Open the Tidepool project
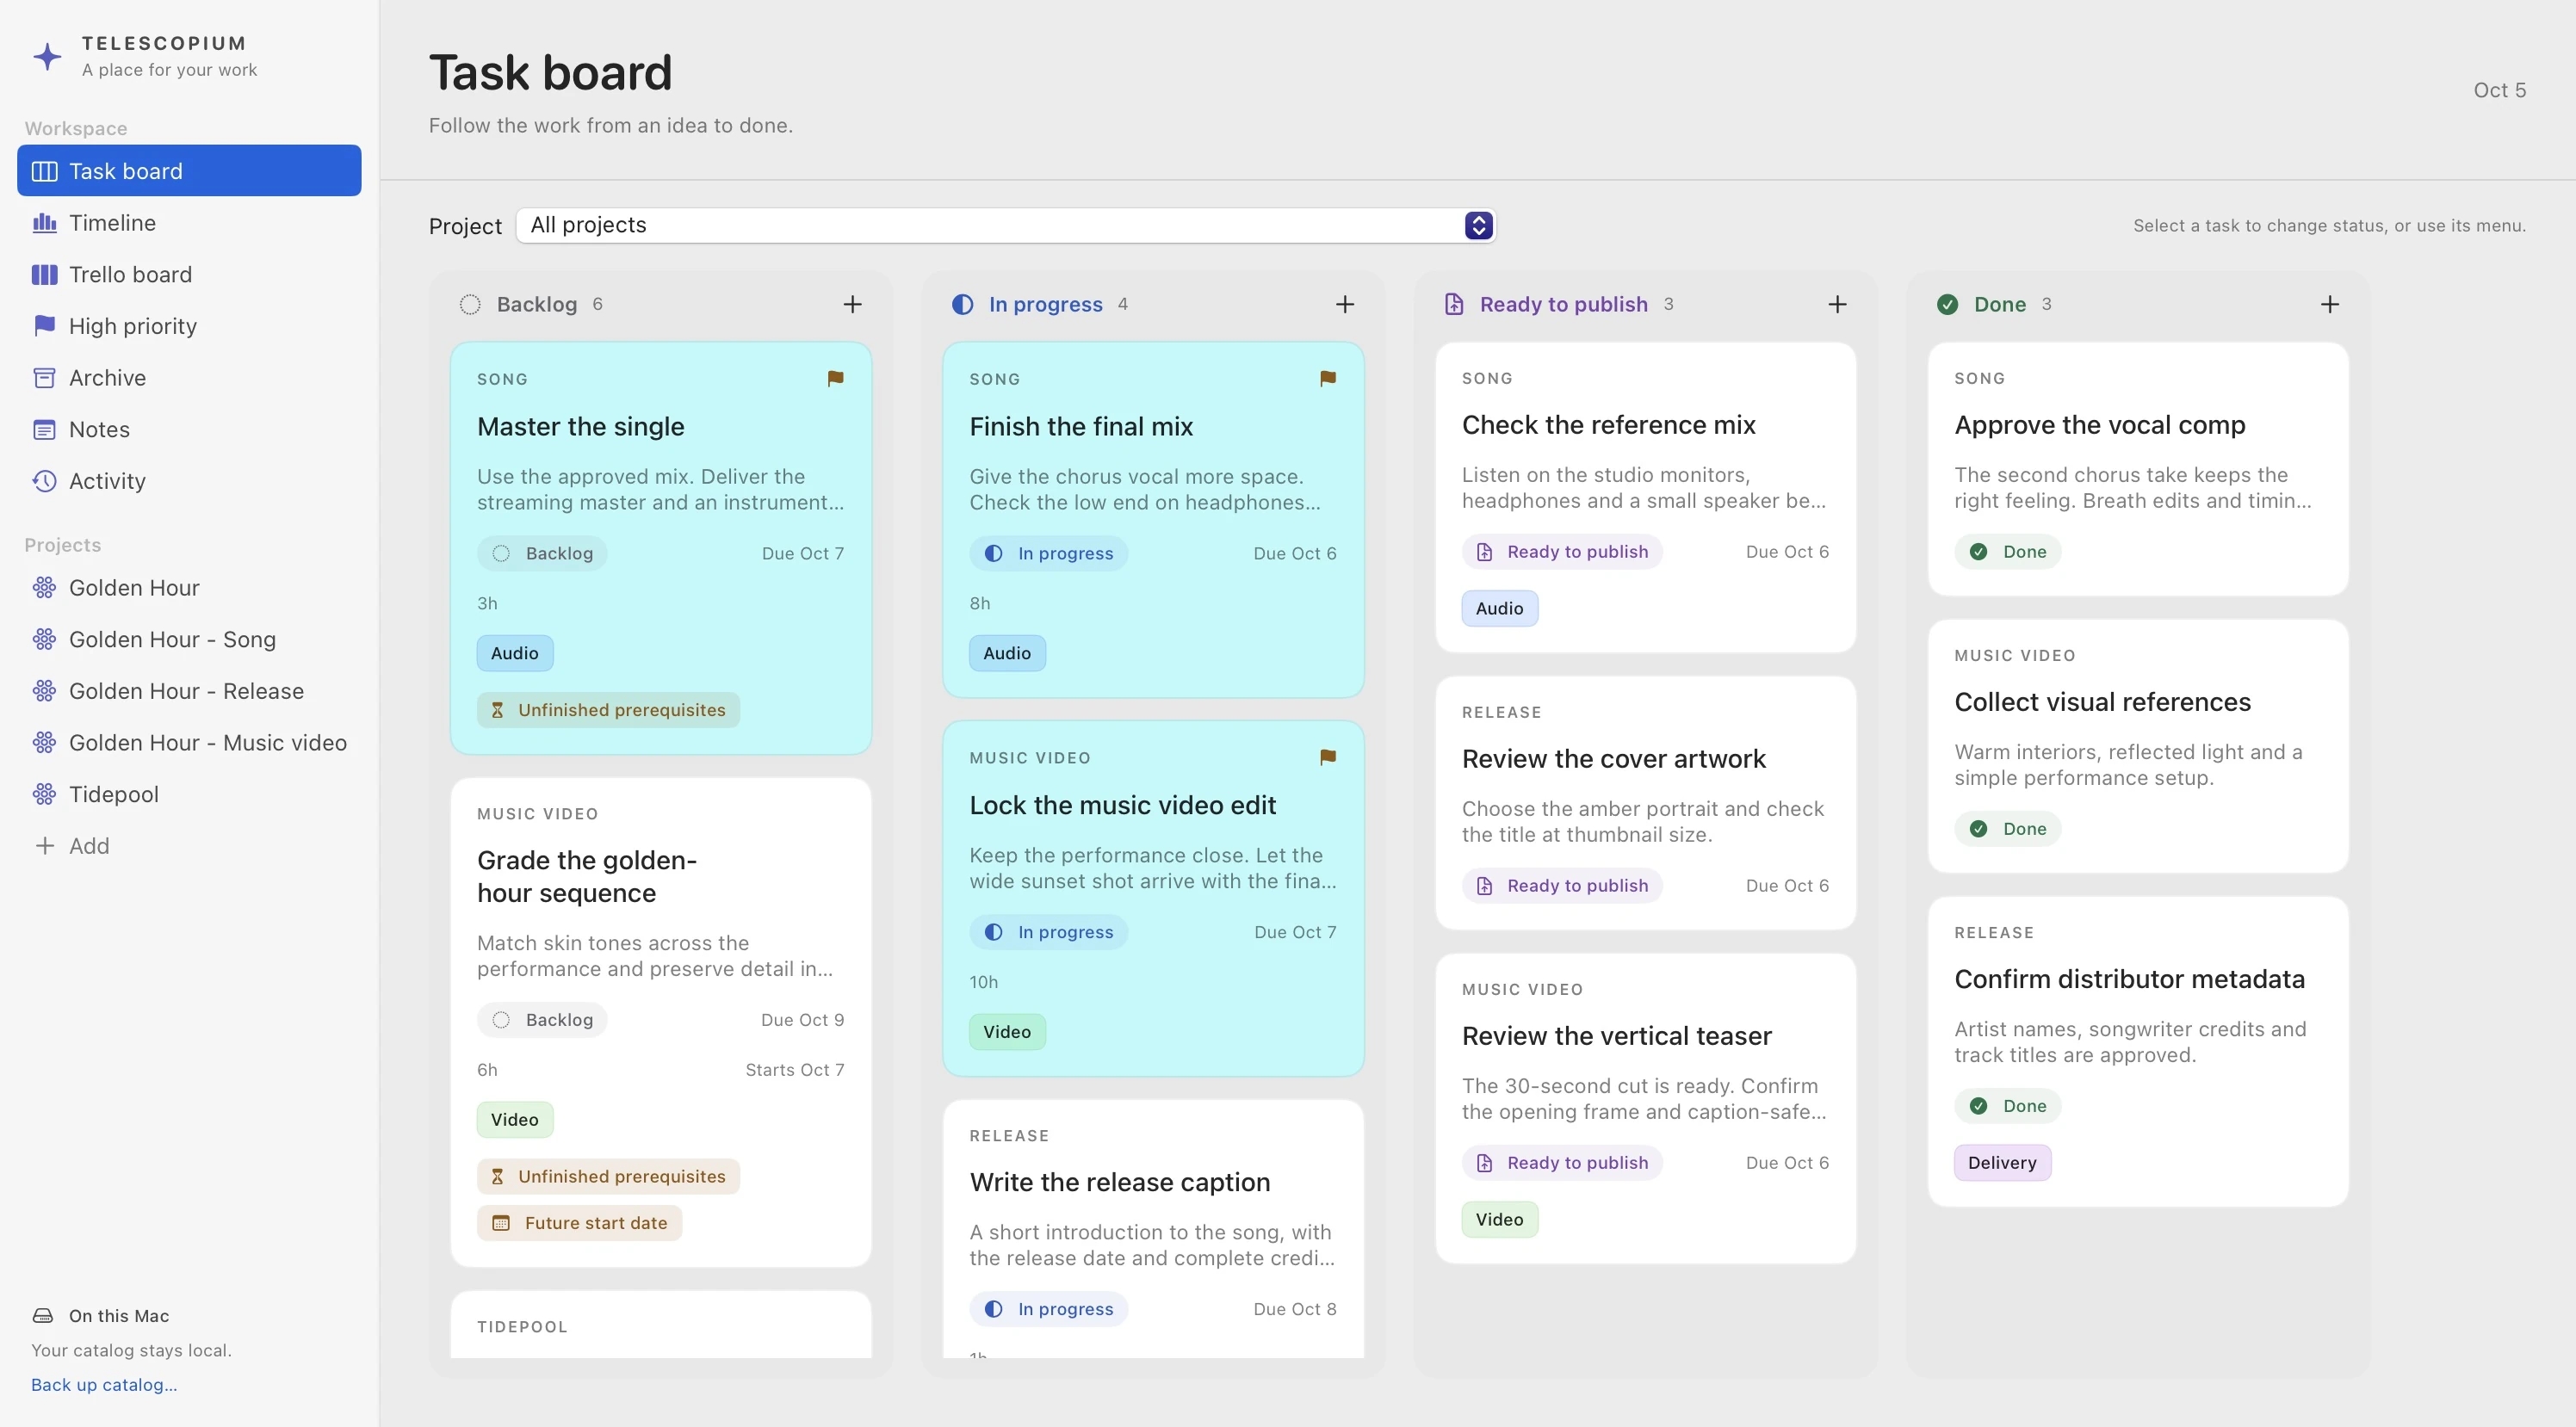This screenshot has height=1427, width=2576. coord(189,794)
